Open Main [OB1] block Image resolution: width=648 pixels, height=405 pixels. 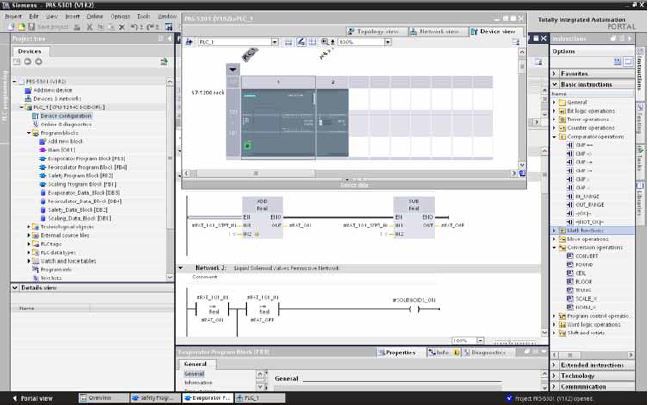coord(62,150)
